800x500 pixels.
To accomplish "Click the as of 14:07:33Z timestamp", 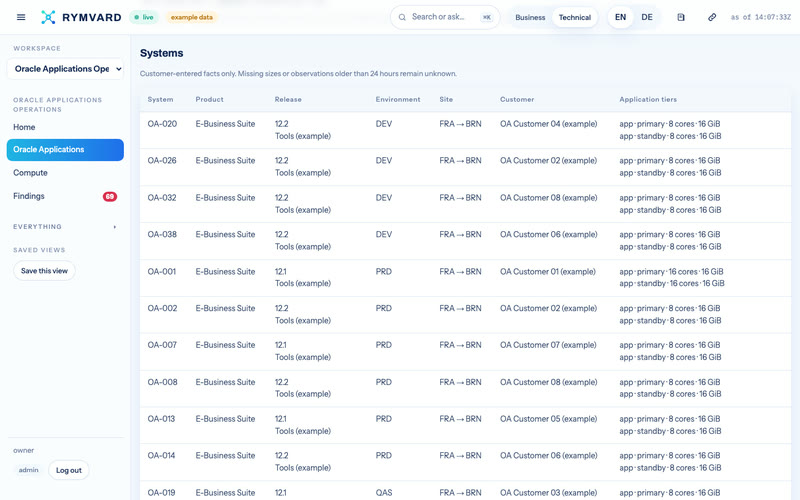I will (761, 17).
